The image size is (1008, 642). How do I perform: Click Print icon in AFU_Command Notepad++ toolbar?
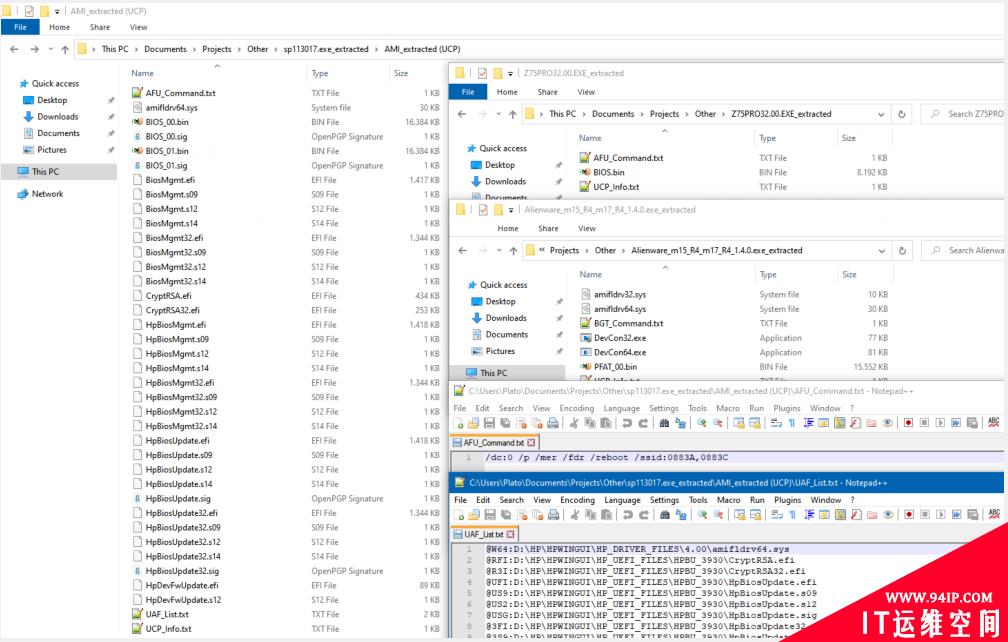[553, 423]
